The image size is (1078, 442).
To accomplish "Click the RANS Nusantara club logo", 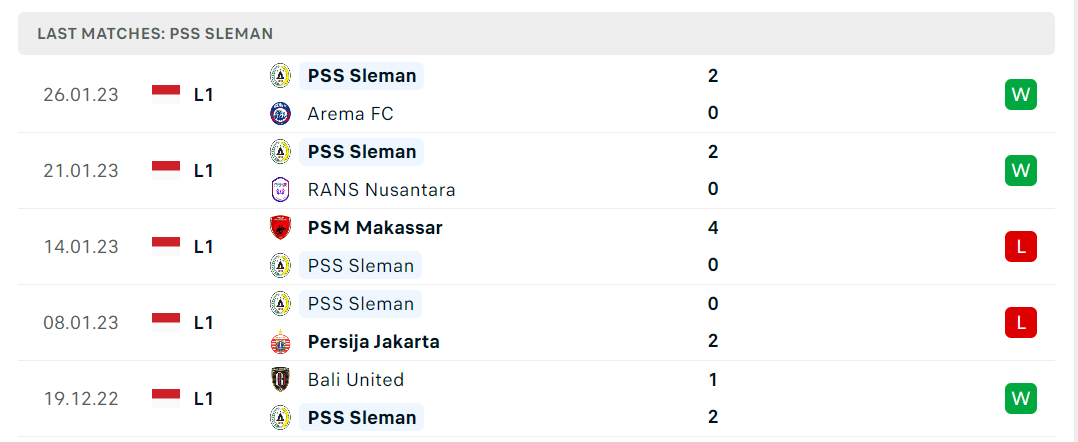I will 280,189.
